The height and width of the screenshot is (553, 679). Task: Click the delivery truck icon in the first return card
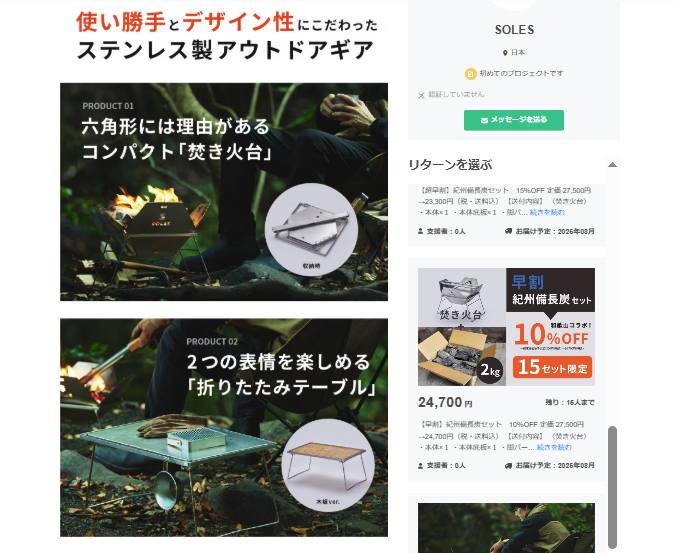tap(508, 232)
